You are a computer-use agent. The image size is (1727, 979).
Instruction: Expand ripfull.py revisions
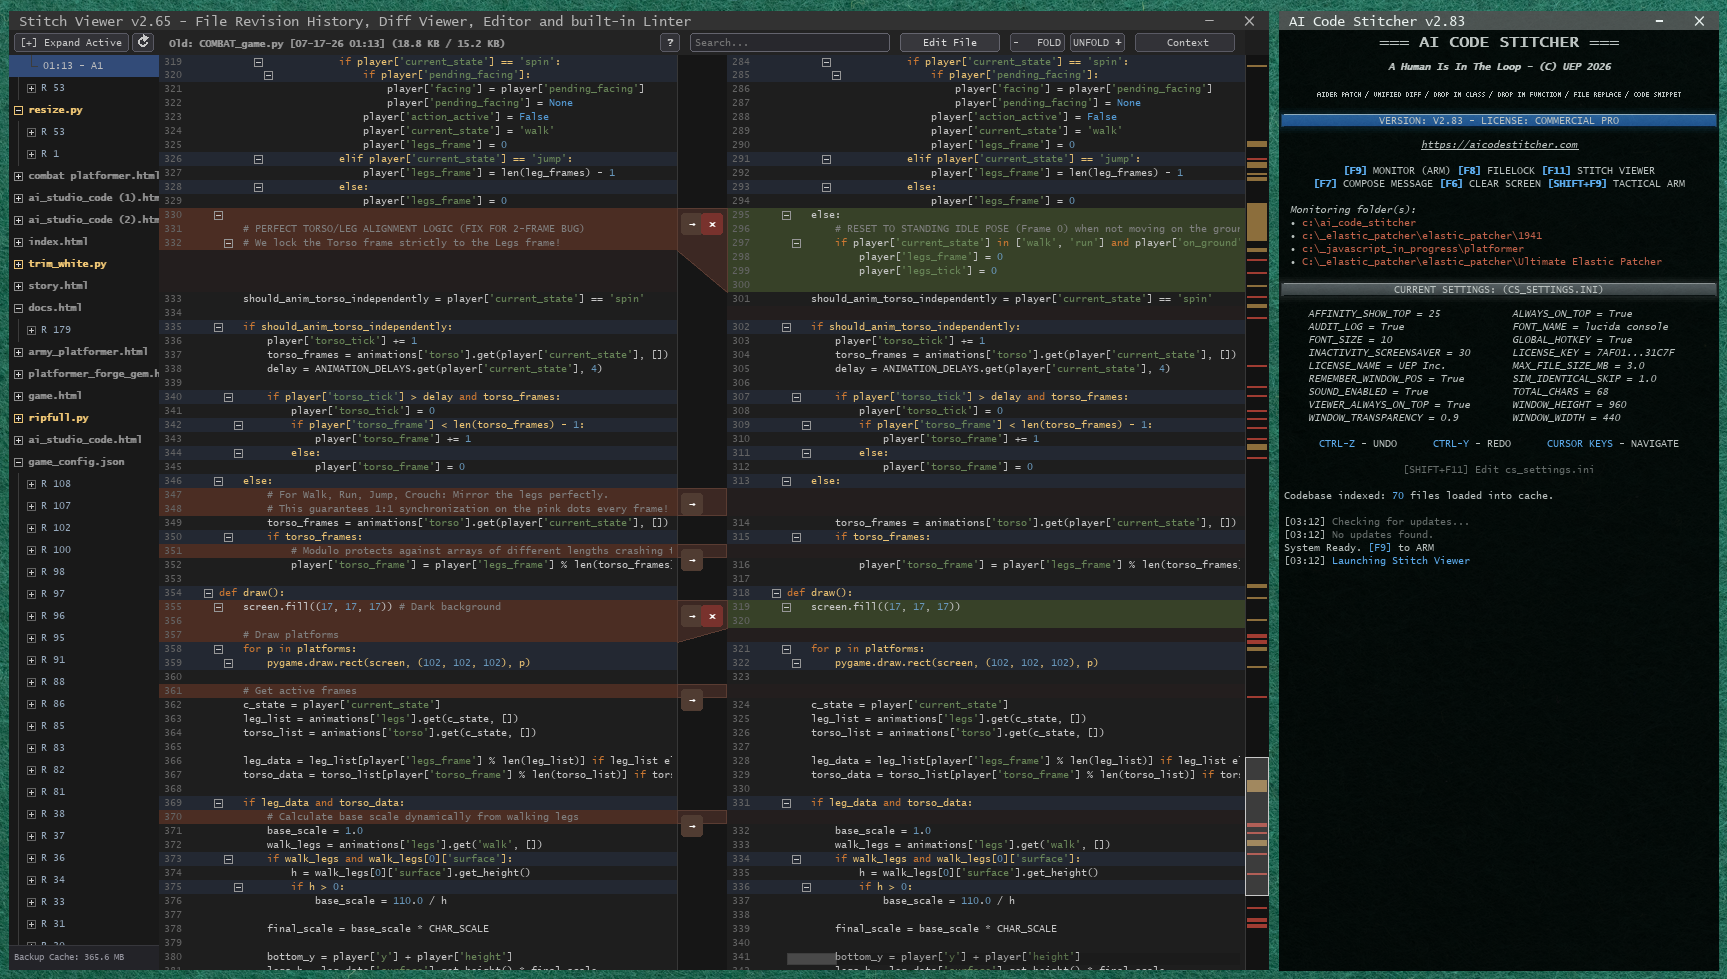click(18, 418)
